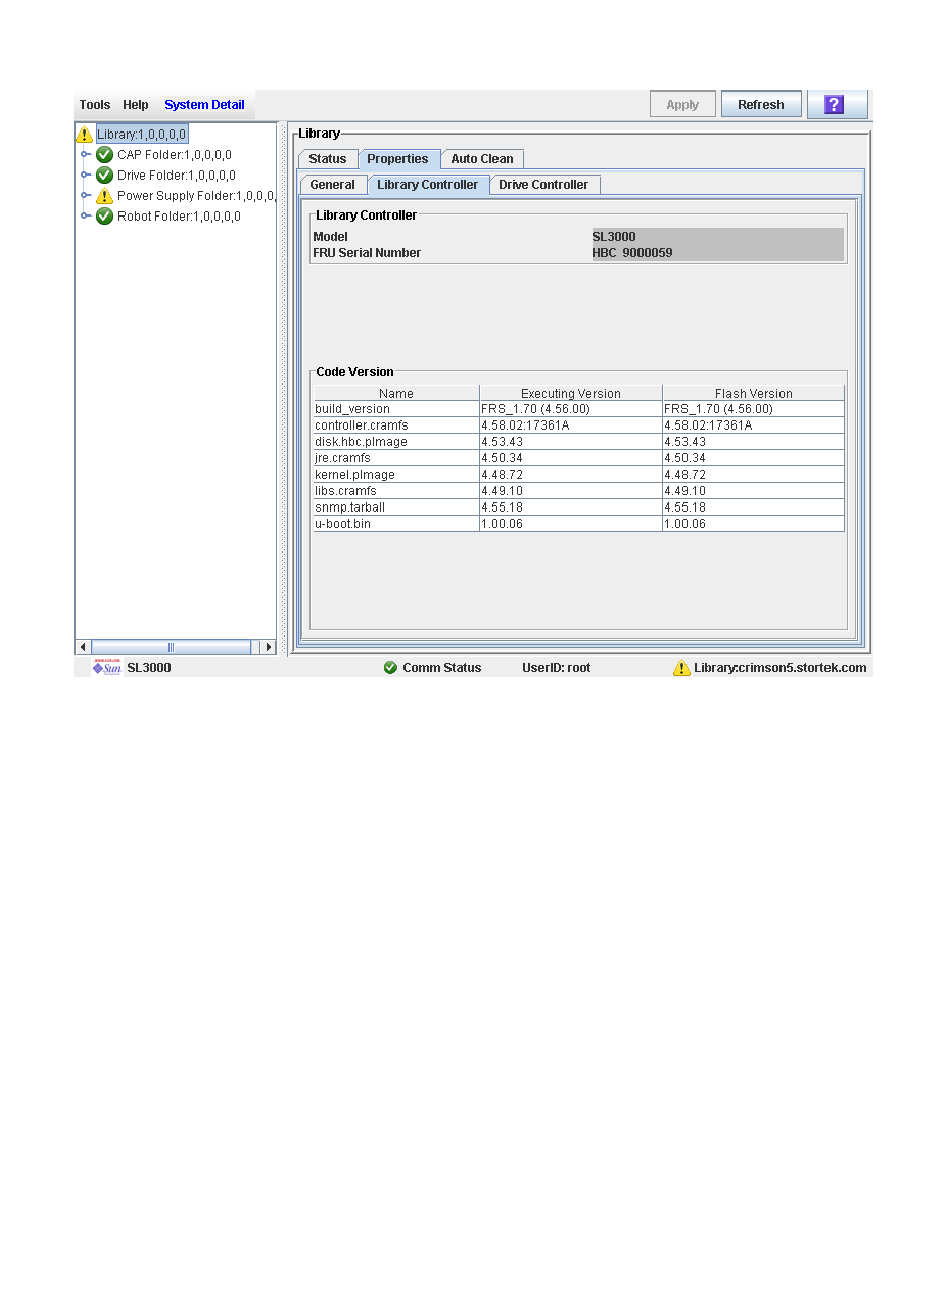Open the Tools menu
This screenshot has height=1299, width=950.
(x=95, y=105)
